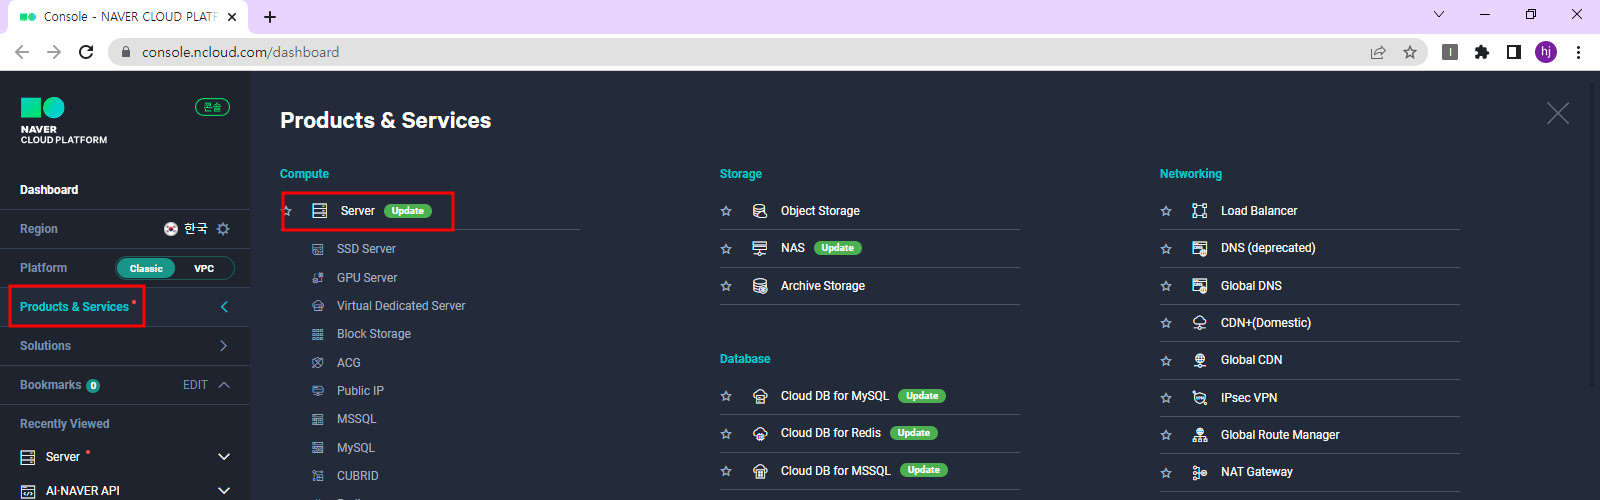Screen dimensions: 1600x500
Task: Open the Dashboard menu item
Action: (x=49, y=190)
